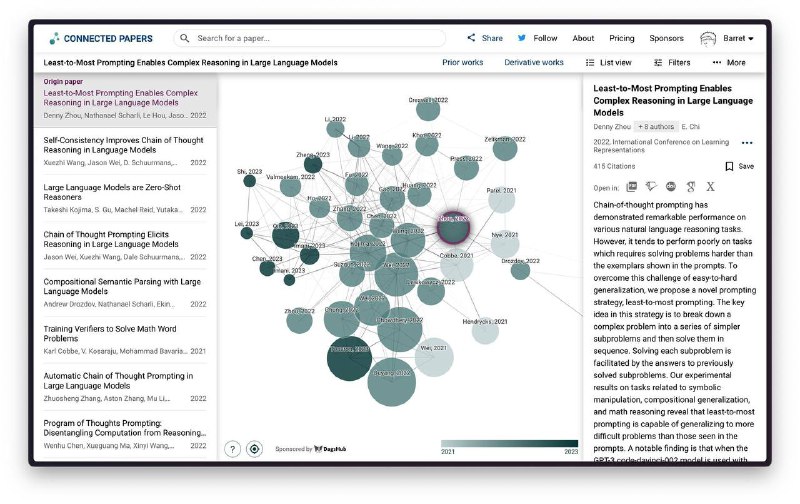Image resolution: width=800 pixels, height=504 pixels.
Task: Click the help question mark button
Action: click(x=232, y=449)
